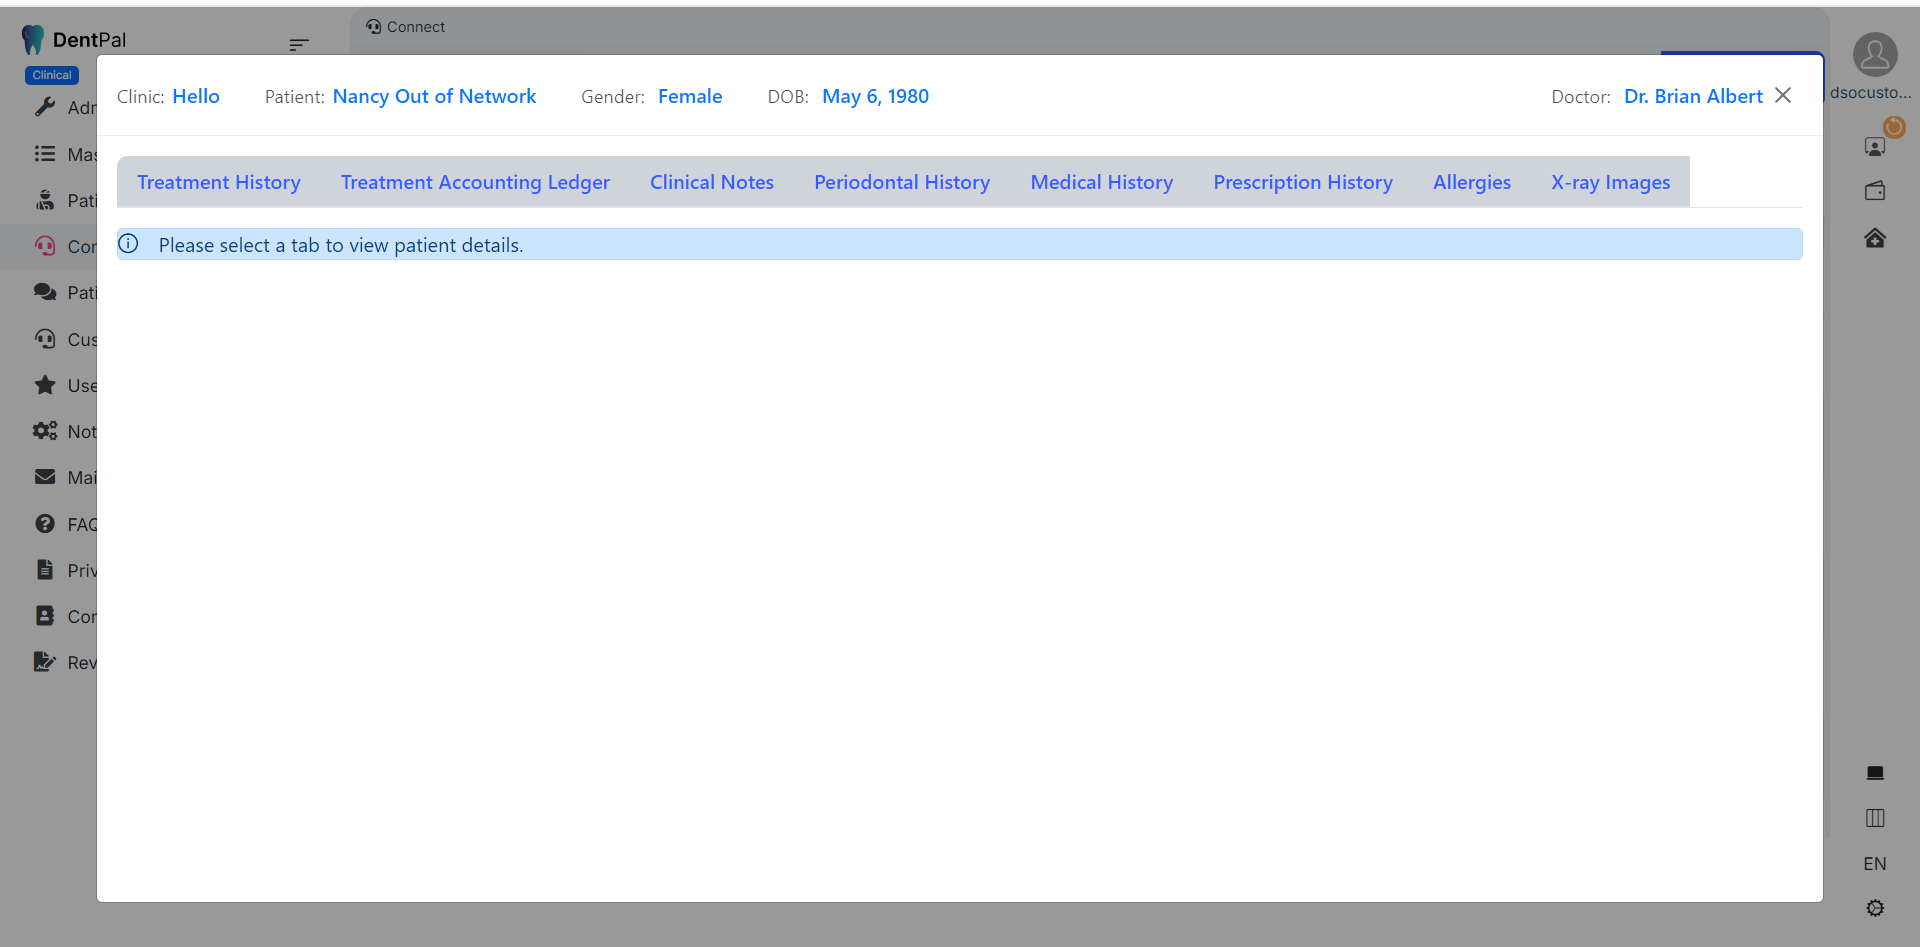Change language with the EN selector
The height and width of the screenshot is (947, 1920).
tap(1875, 864)
